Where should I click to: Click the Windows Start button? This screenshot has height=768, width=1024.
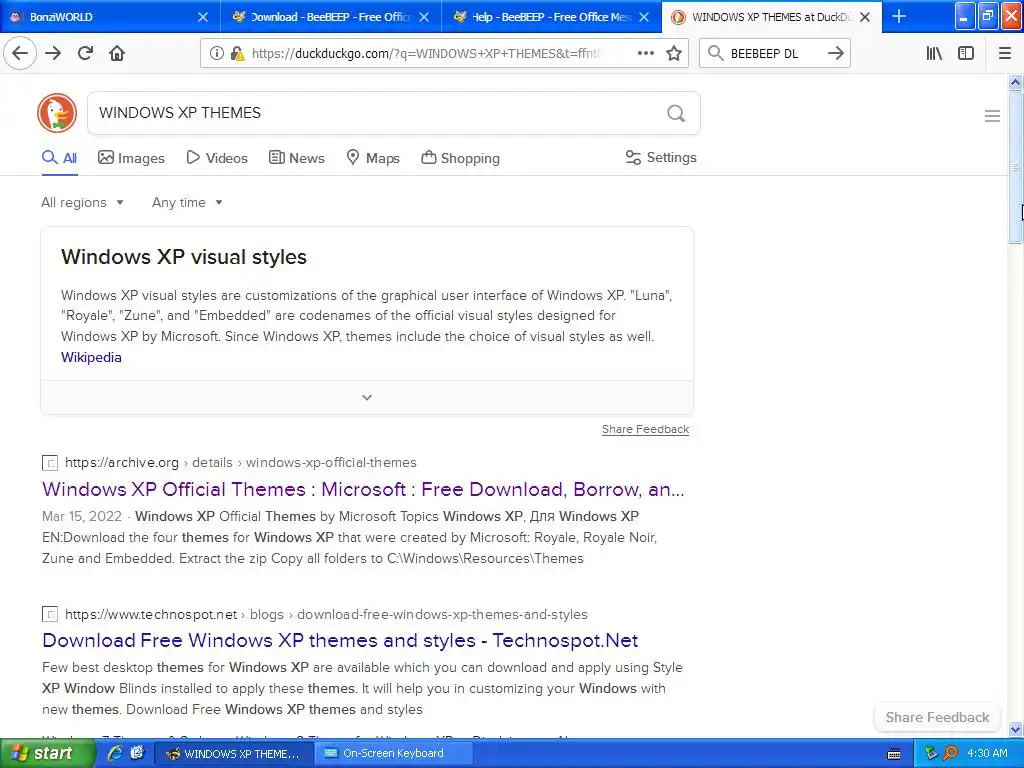click(x=46, y=753)
